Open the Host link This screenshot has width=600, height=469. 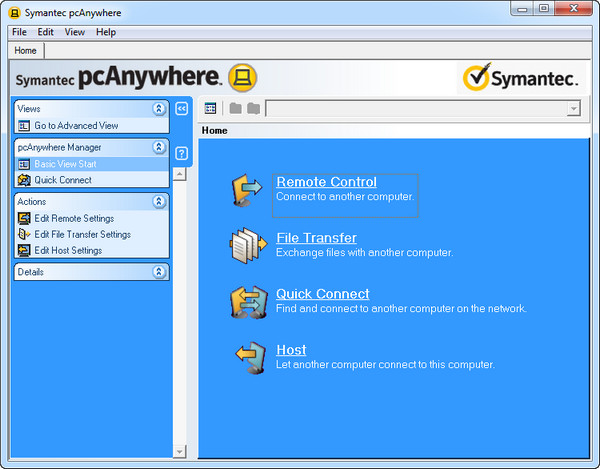point(291,350)
